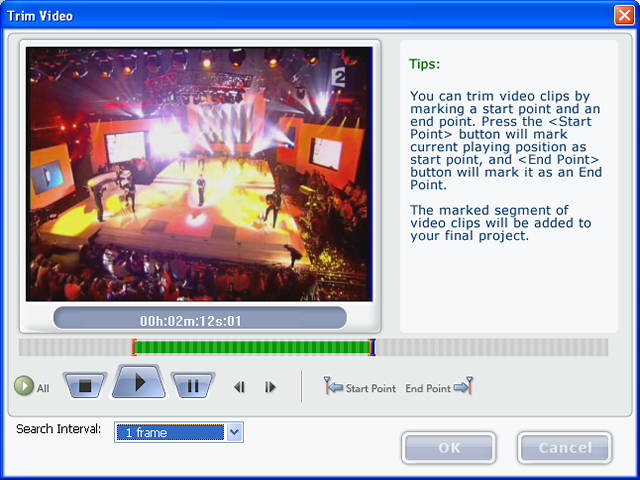Image resolution: width=640 pixels, height=480 pixels.
Task: Pause the video playback
Action: pyautogui.click(x=192, y=386)
